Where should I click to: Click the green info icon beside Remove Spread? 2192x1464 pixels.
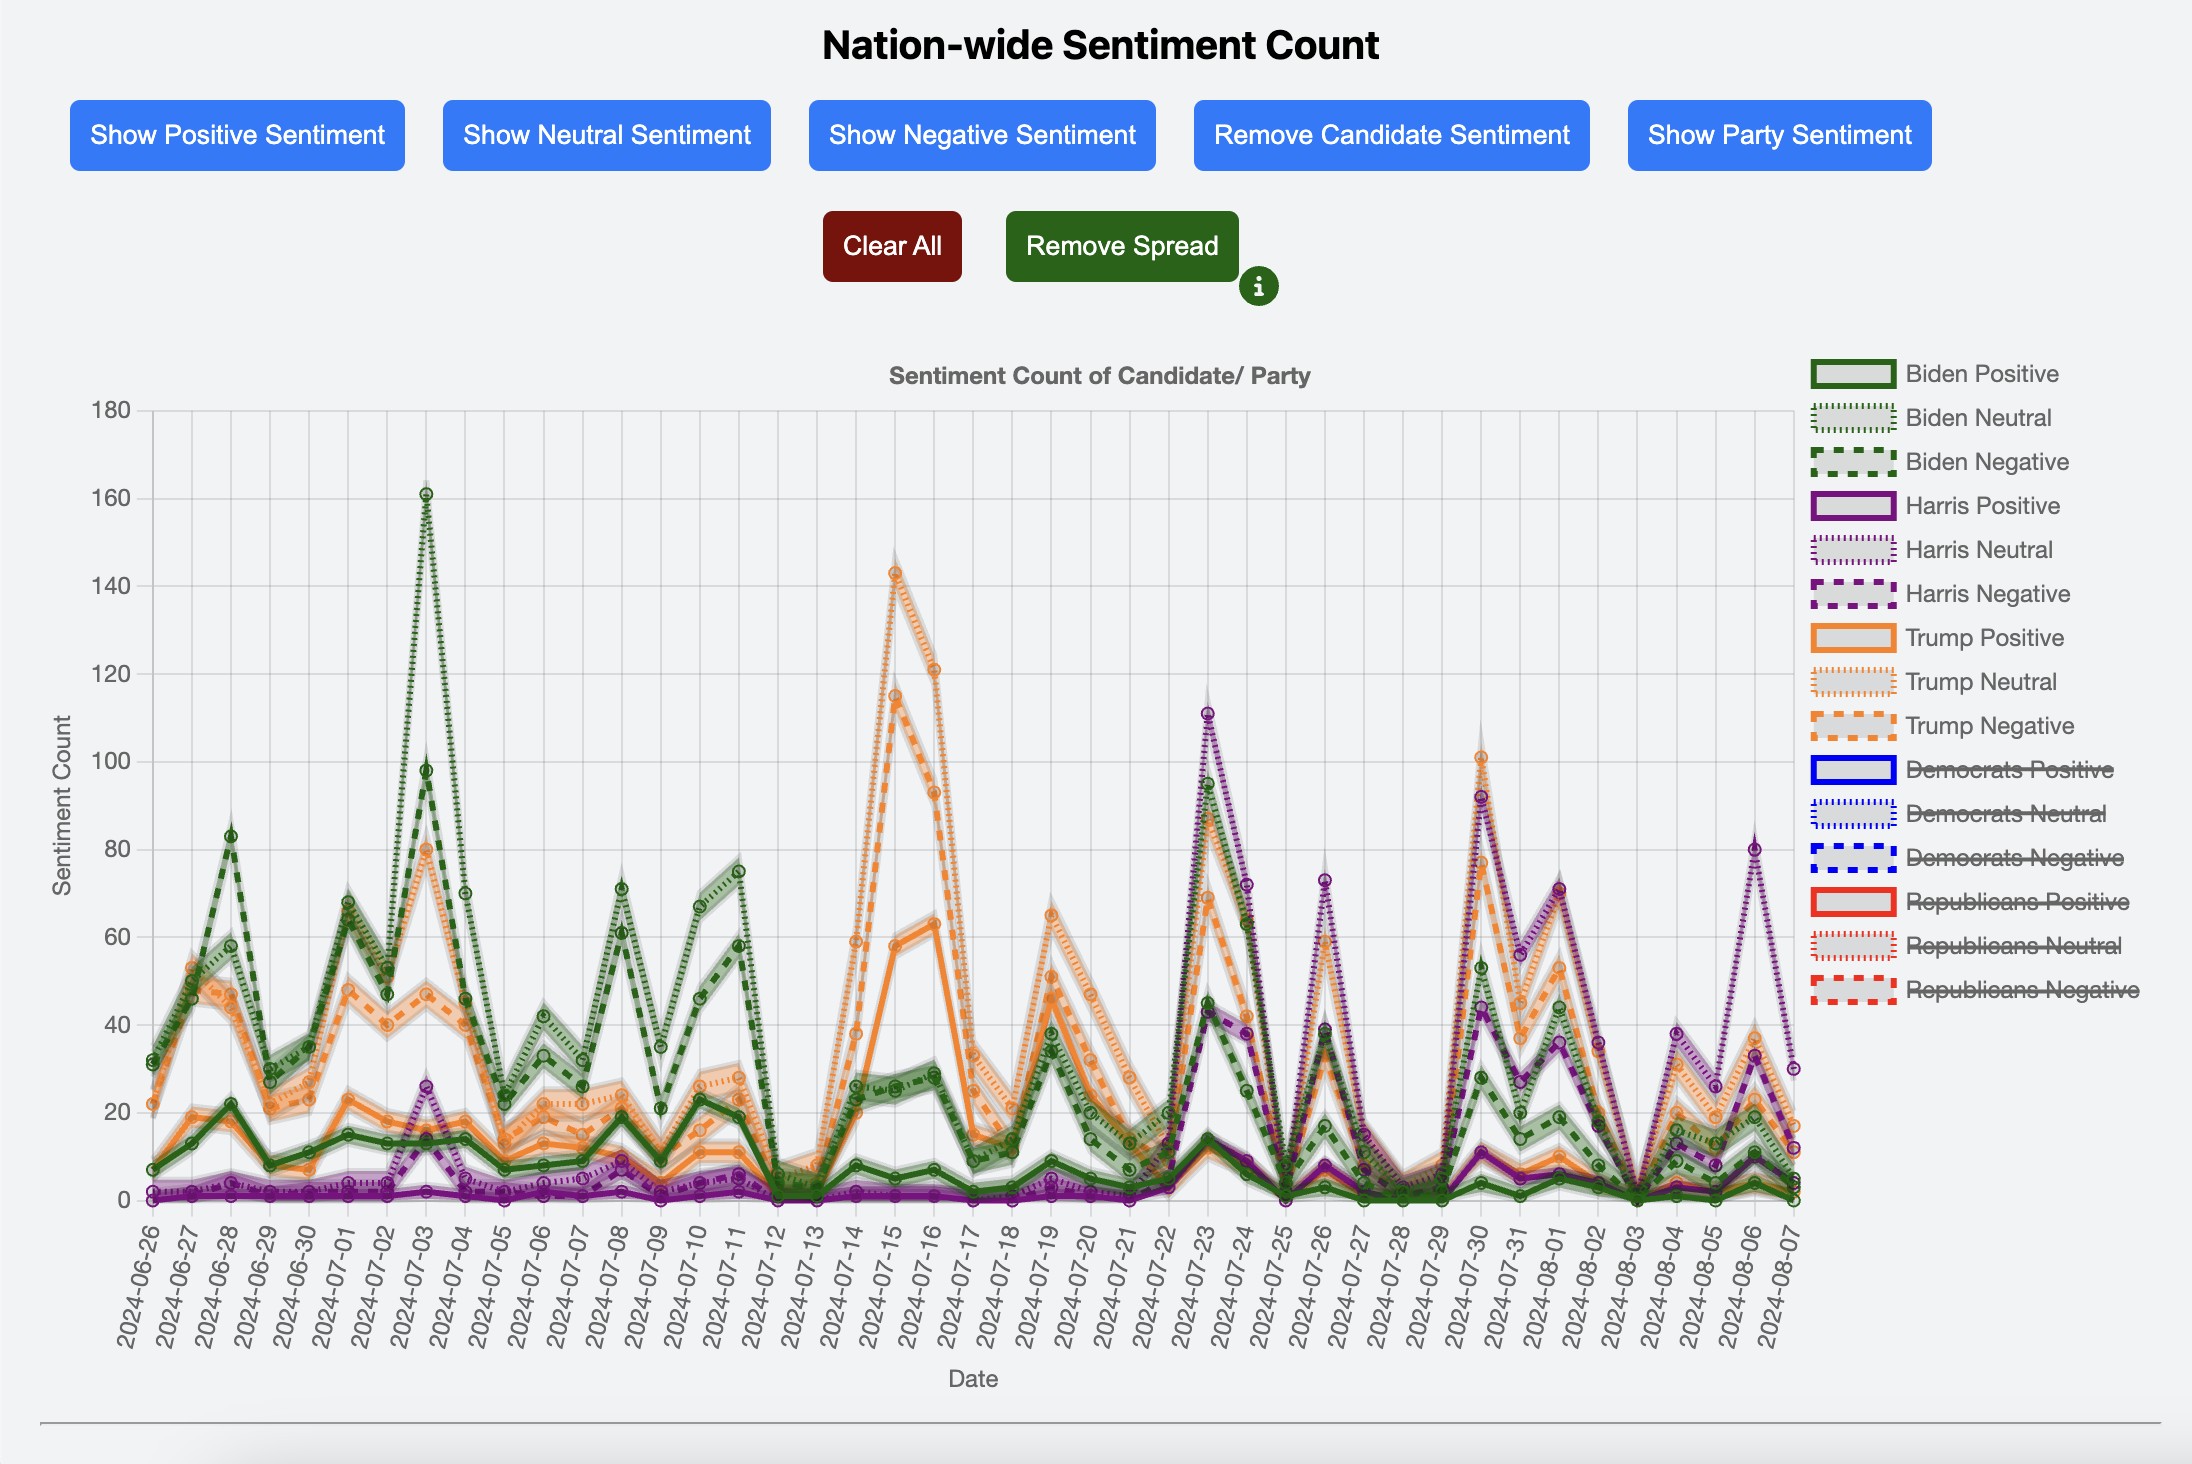[1258, 286]
